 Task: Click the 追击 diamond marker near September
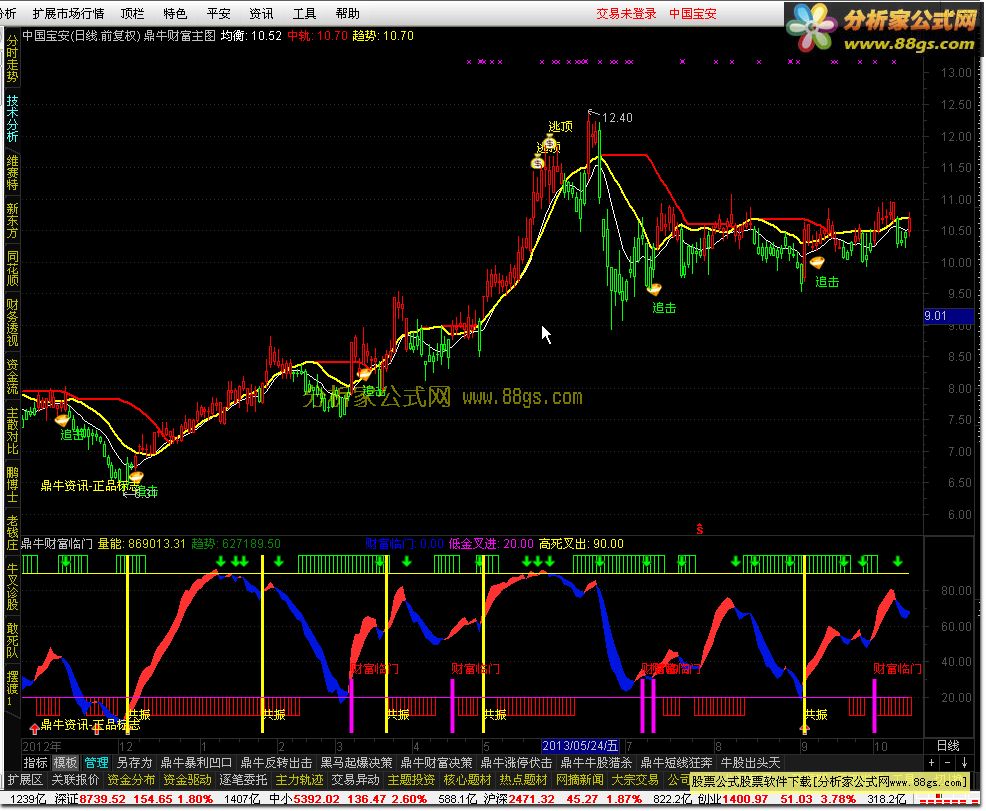(816, 262)
